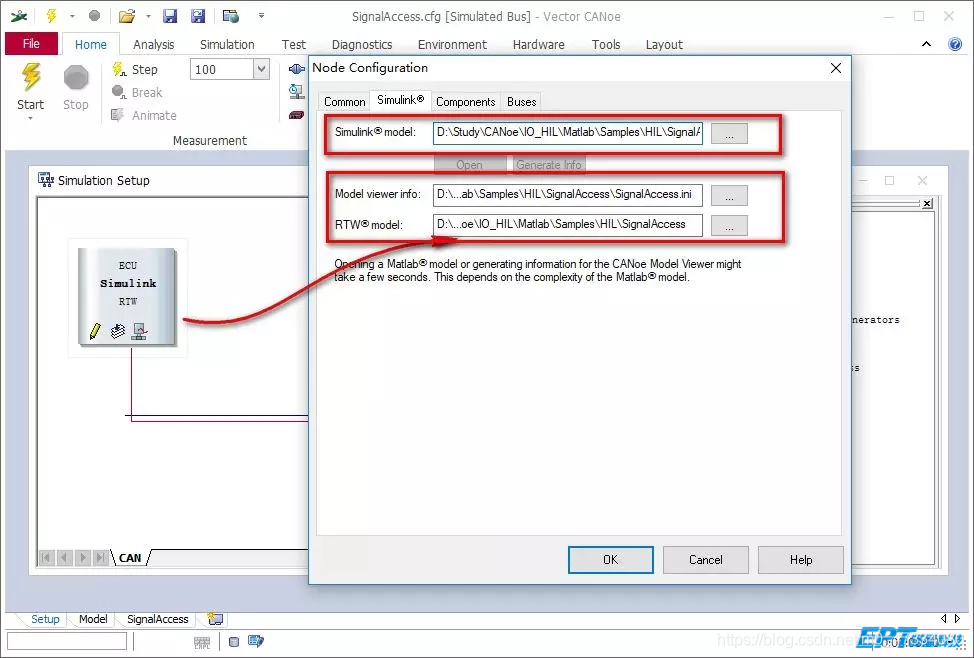Open the customize quick access toolbar arrow
The image size is (974, 658).
click(x=262, y=16)
